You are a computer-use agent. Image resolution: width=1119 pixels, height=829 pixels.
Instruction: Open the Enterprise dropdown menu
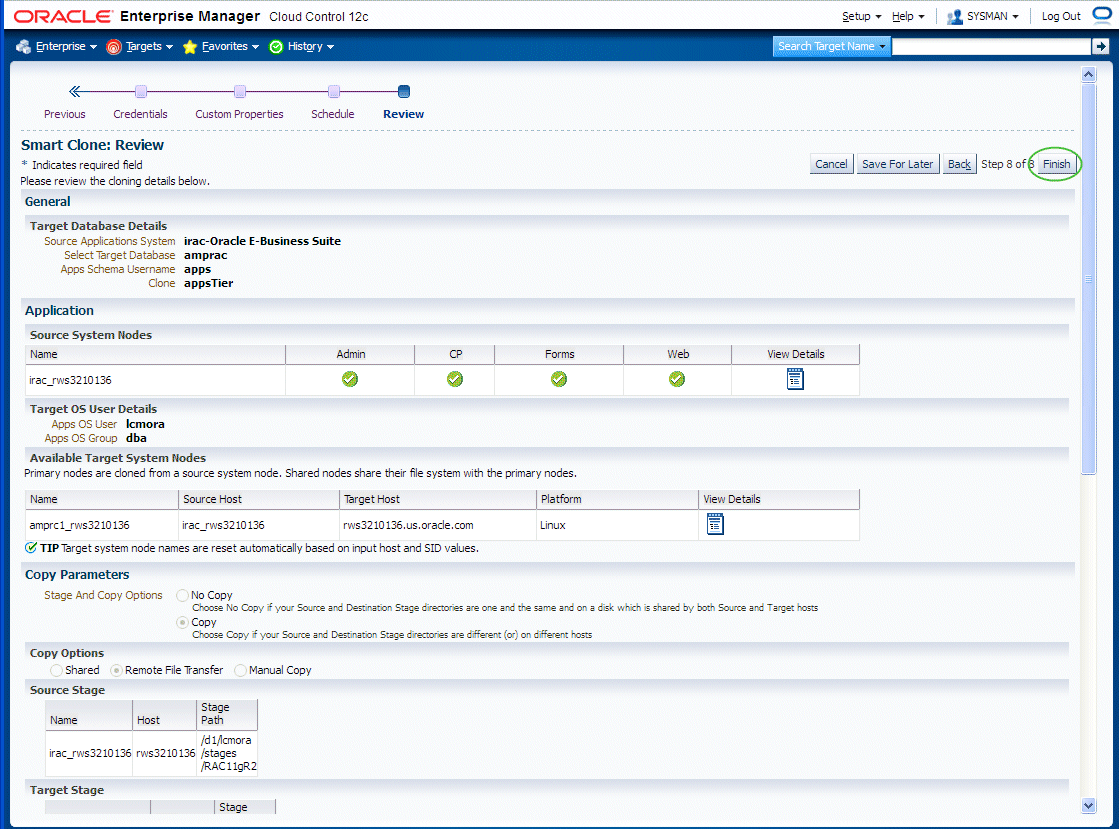[66, 46]
